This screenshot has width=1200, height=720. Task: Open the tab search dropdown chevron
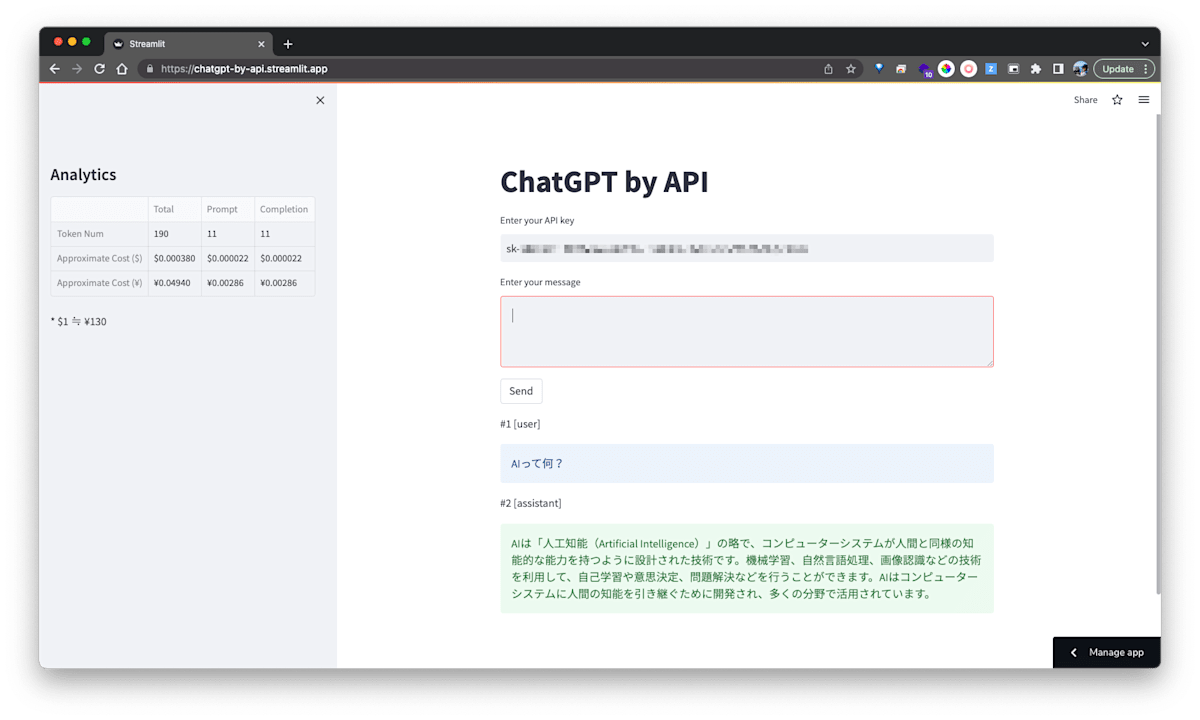(1145, 44)
